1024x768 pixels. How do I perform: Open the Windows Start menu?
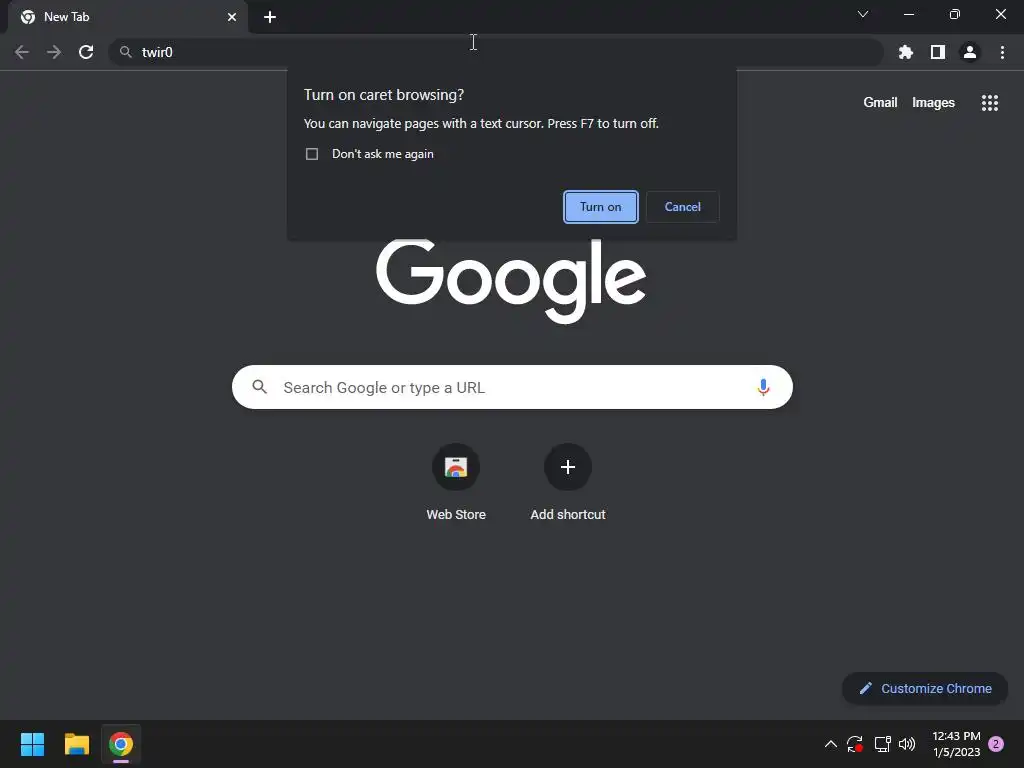pos(32,744)
